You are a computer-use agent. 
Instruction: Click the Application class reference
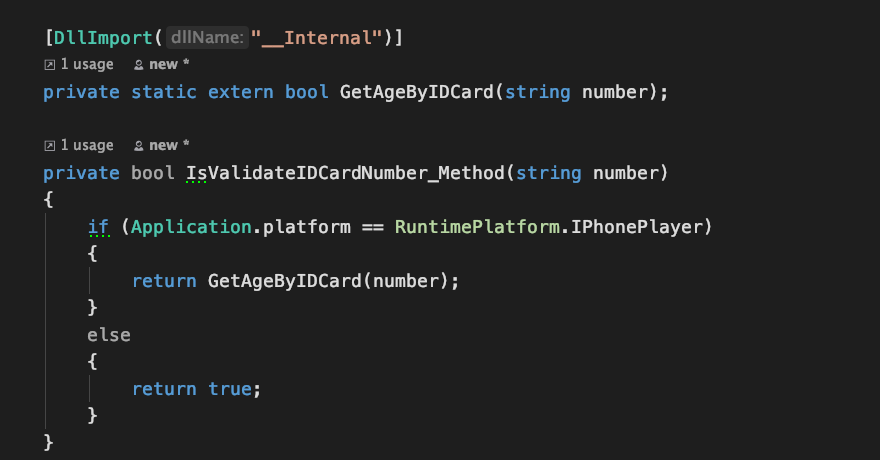point(191,227)
